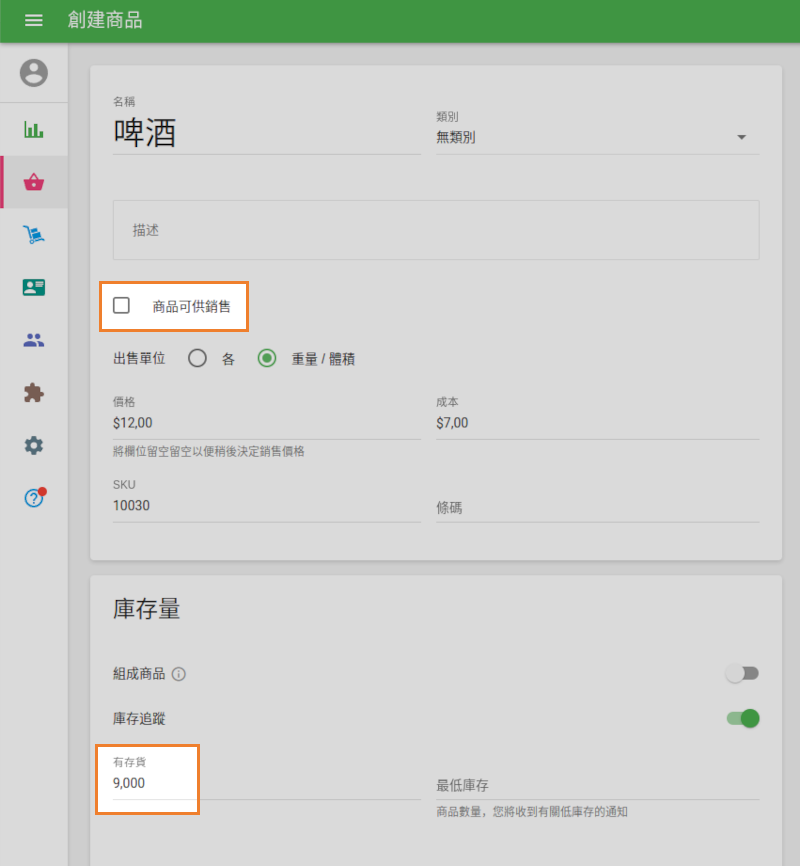Open the inventory management (hand truck) icon
Viewport: 800px width, 866px height.
[x=33, y=234]
